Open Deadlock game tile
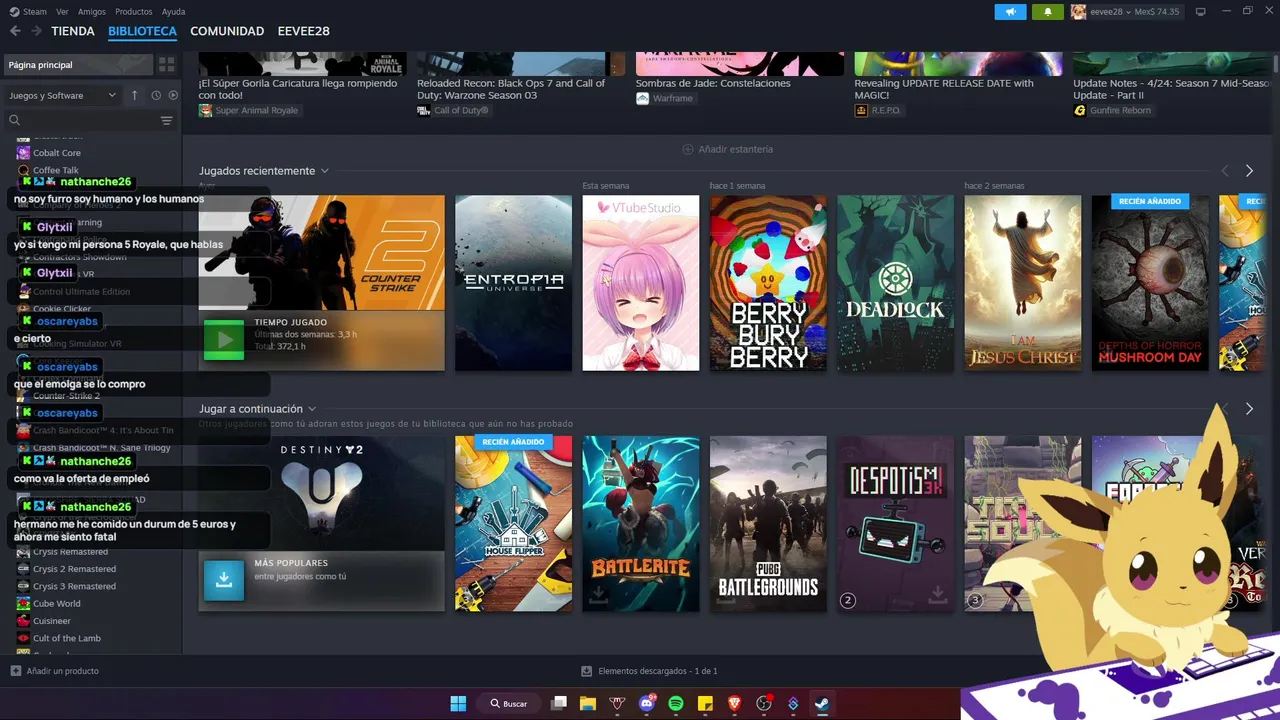This screenshot has width=1280, height=720. coord(895,283)
